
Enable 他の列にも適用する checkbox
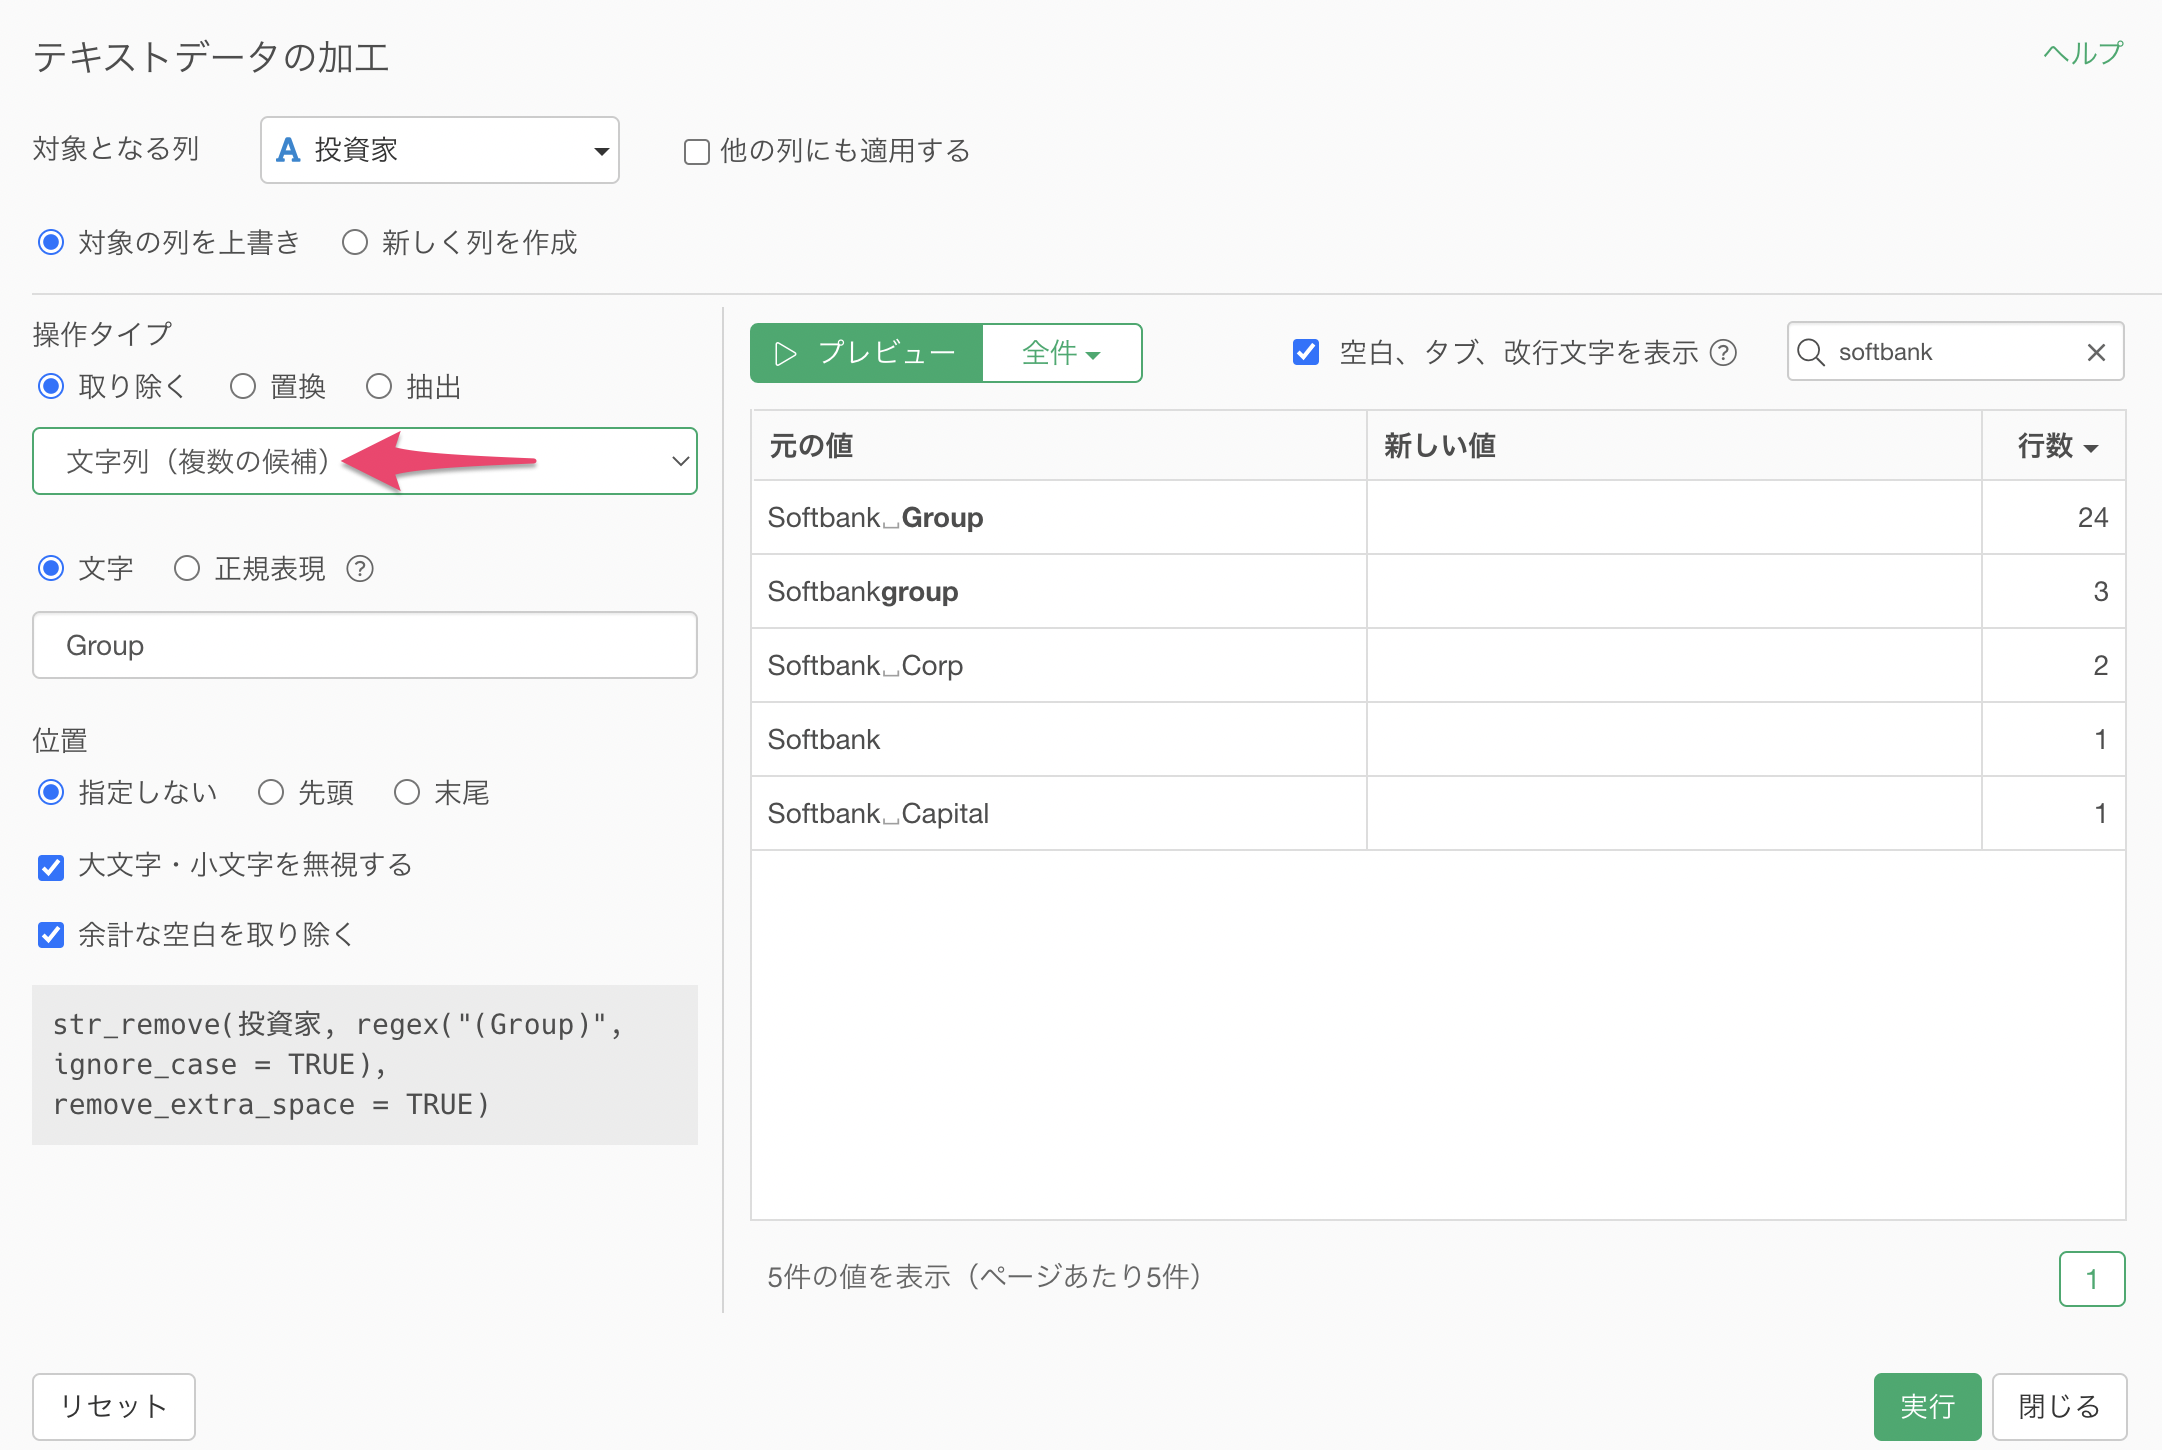[697, 152]
